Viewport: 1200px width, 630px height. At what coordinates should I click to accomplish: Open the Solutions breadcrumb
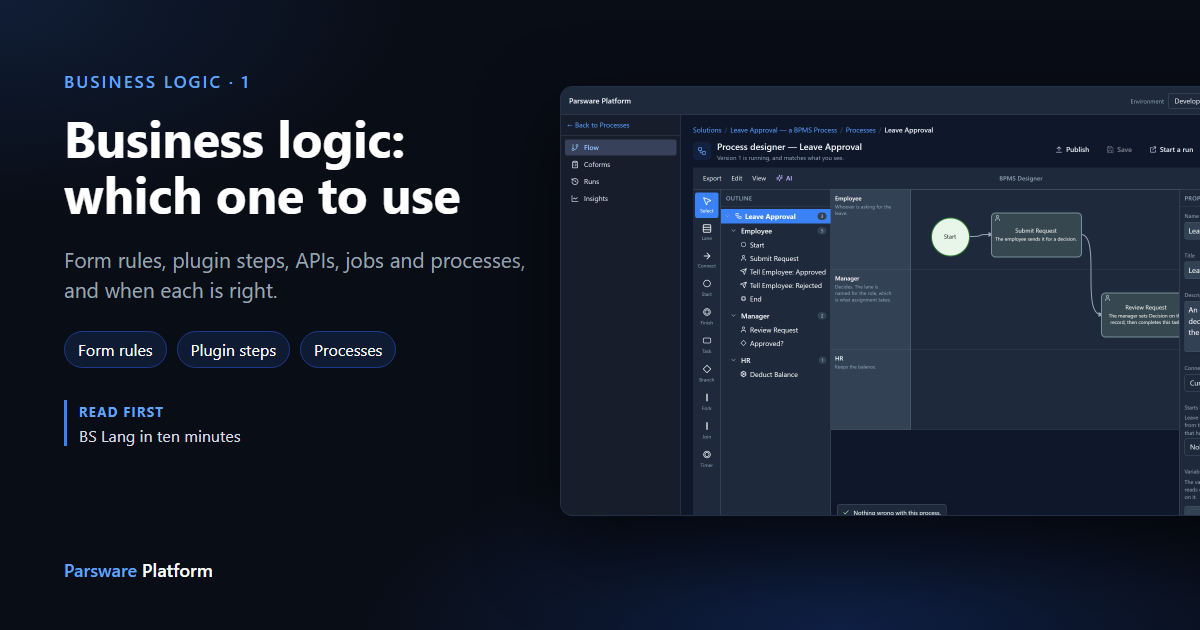[x=707, y=130]
